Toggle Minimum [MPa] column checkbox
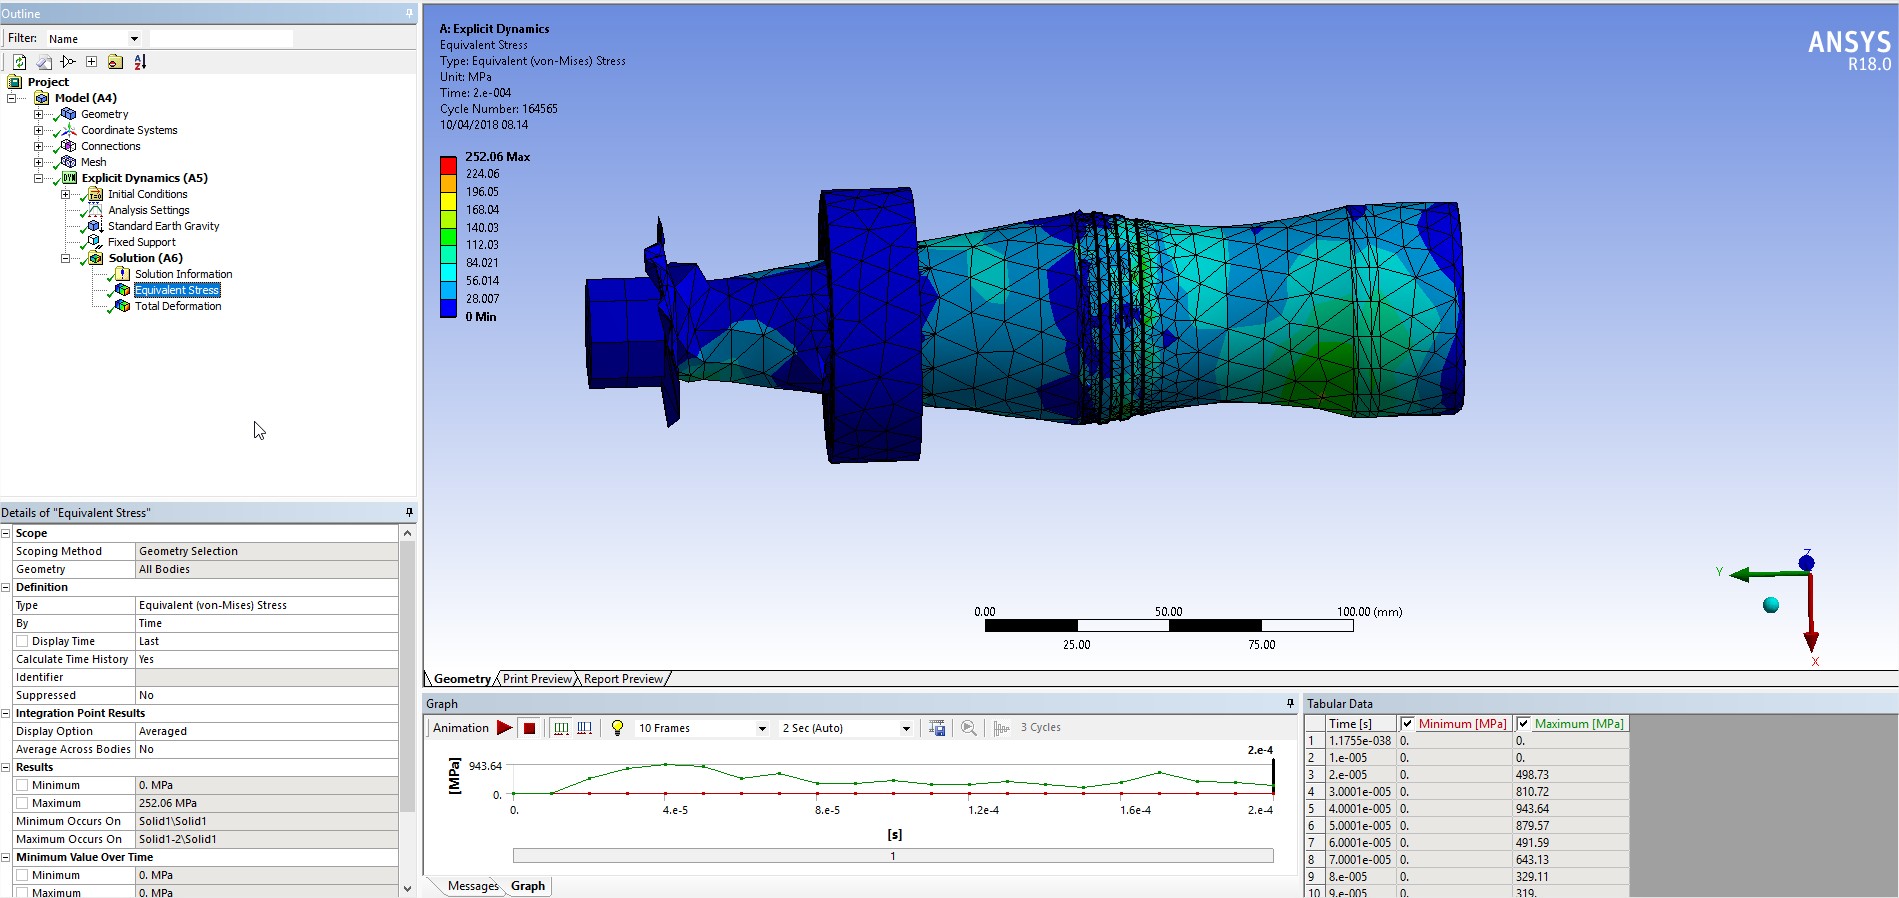This screenshot has width=1899, height=898. point(1407,724)
